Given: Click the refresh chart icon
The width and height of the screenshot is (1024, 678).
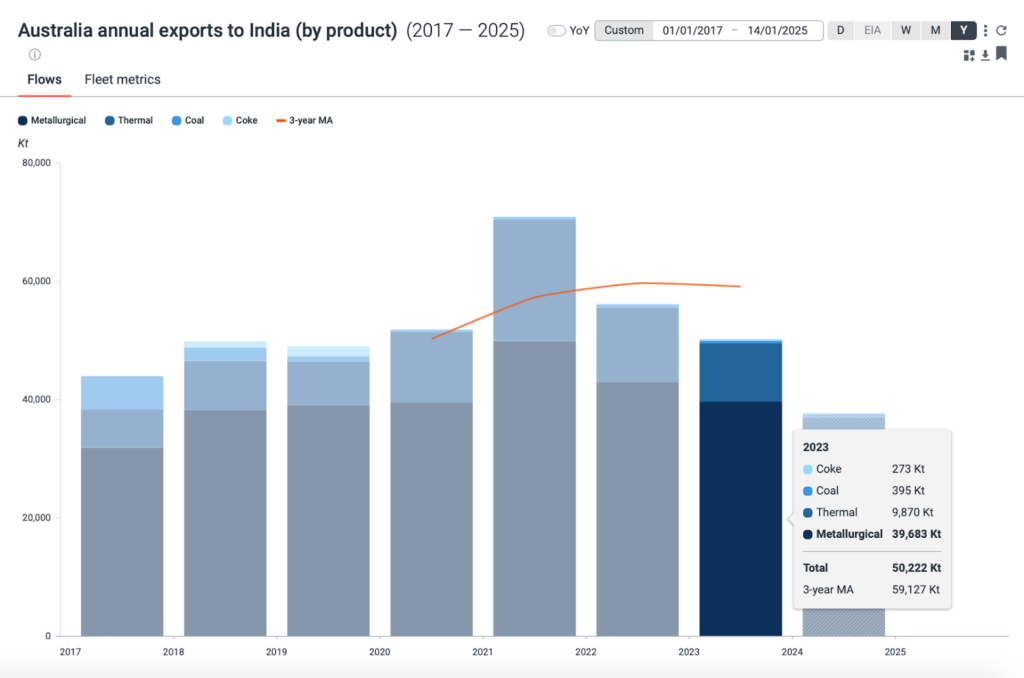Looking at the screenshot, I should tap(1001, 31).
